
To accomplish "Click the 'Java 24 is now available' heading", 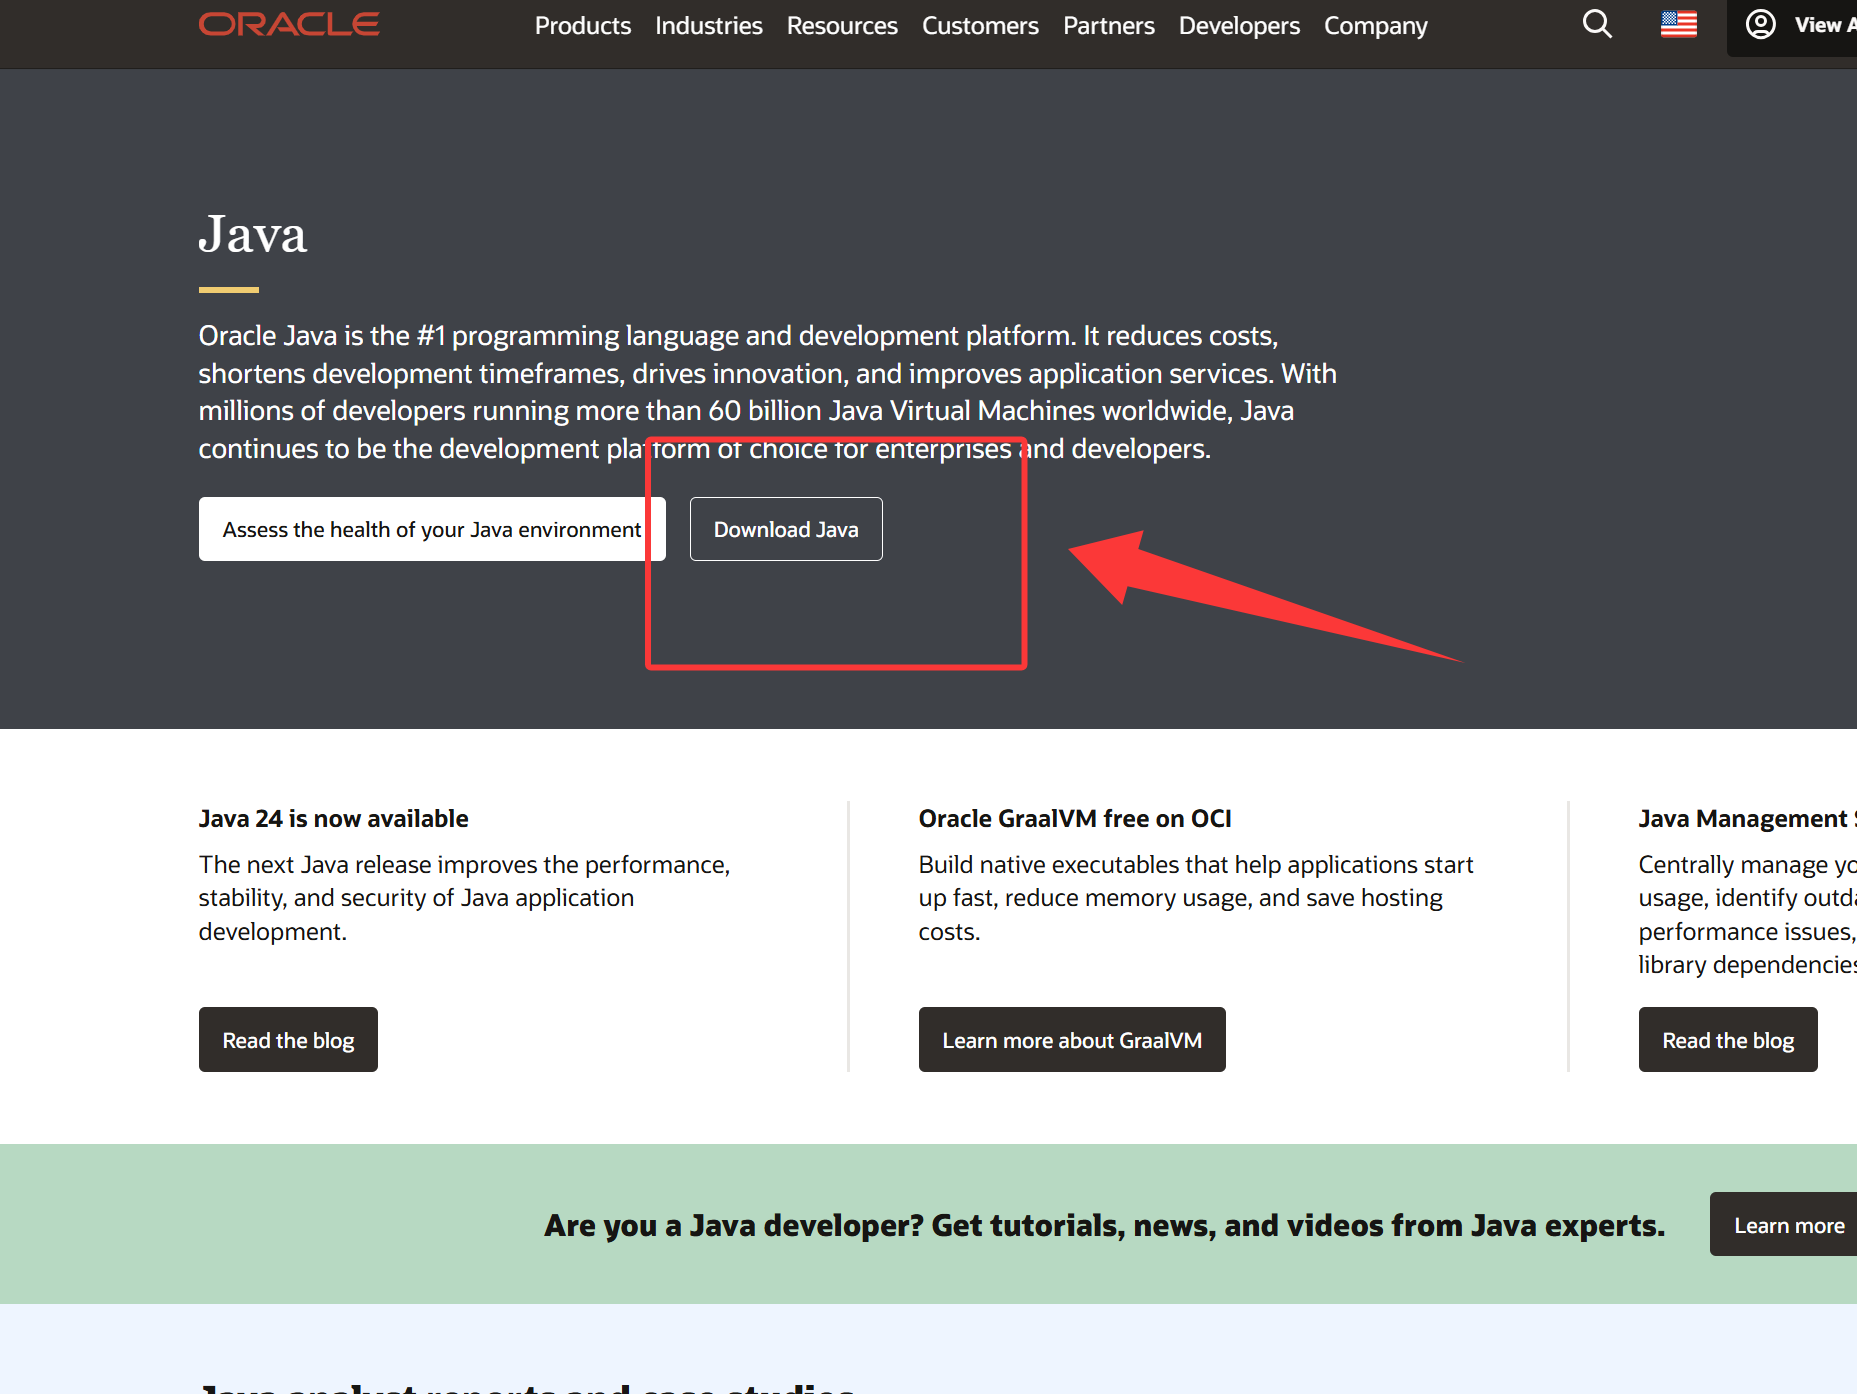I will tap(333, 819).
